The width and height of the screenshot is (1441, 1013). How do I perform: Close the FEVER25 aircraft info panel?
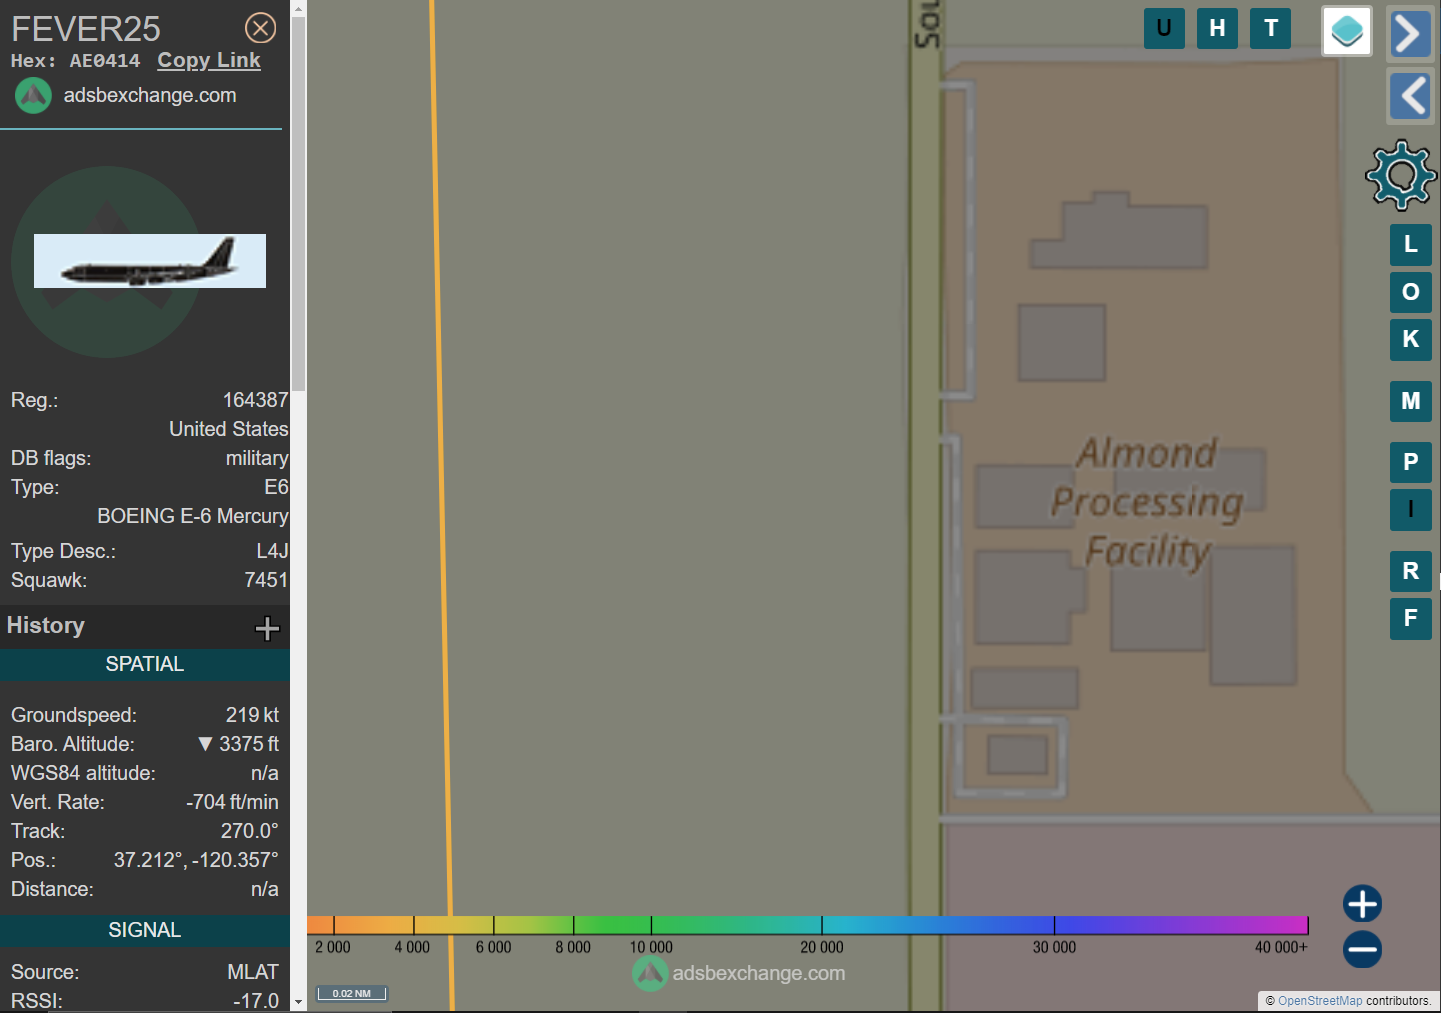tap(261, 28)
